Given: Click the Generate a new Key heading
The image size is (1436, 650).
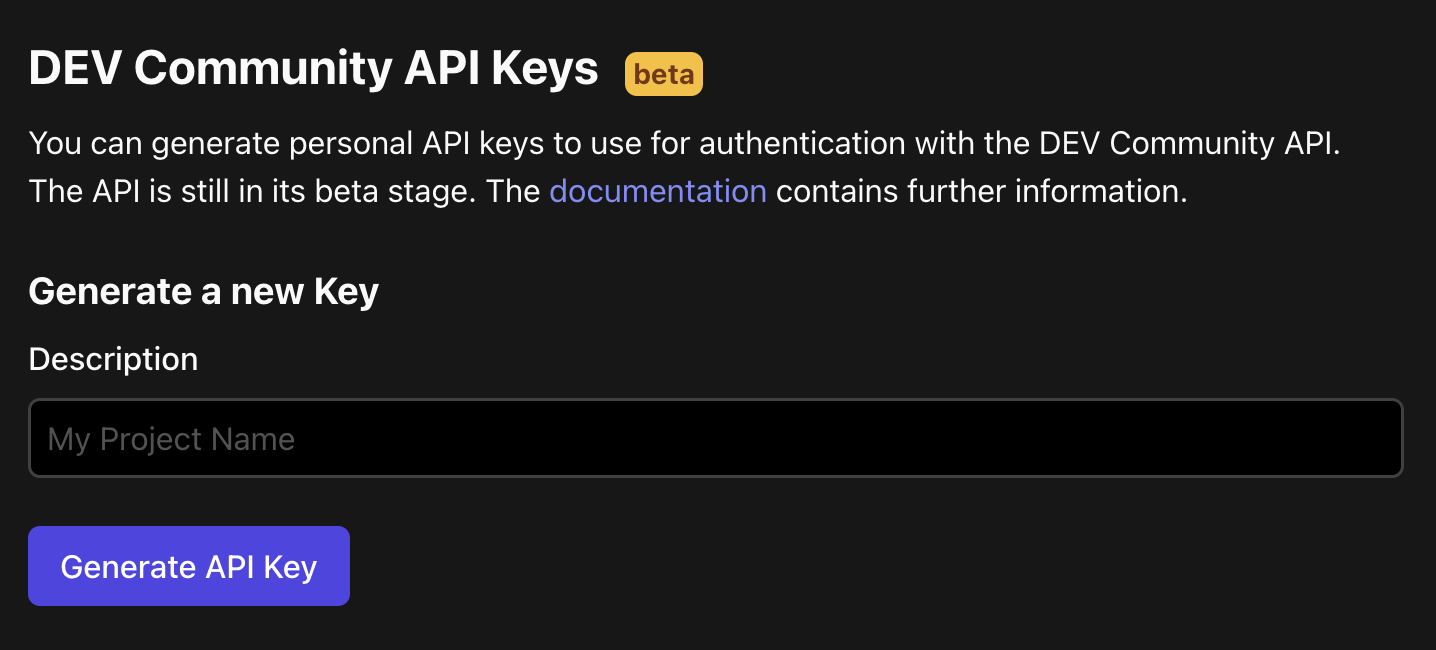Looking at the screenshot, I should [203, 291].
